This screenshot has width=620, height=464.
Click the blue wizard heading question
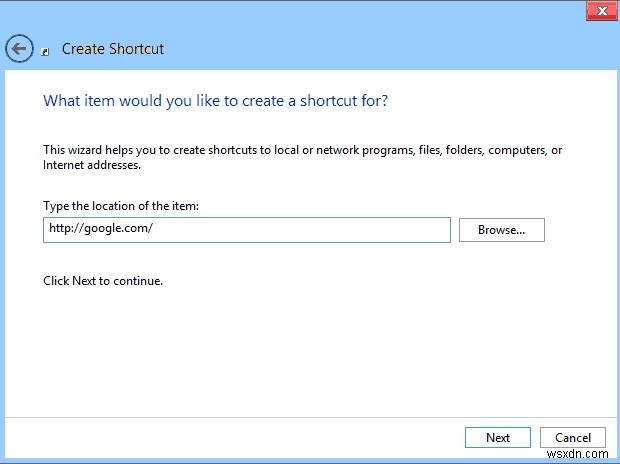[x=215, y=101]
